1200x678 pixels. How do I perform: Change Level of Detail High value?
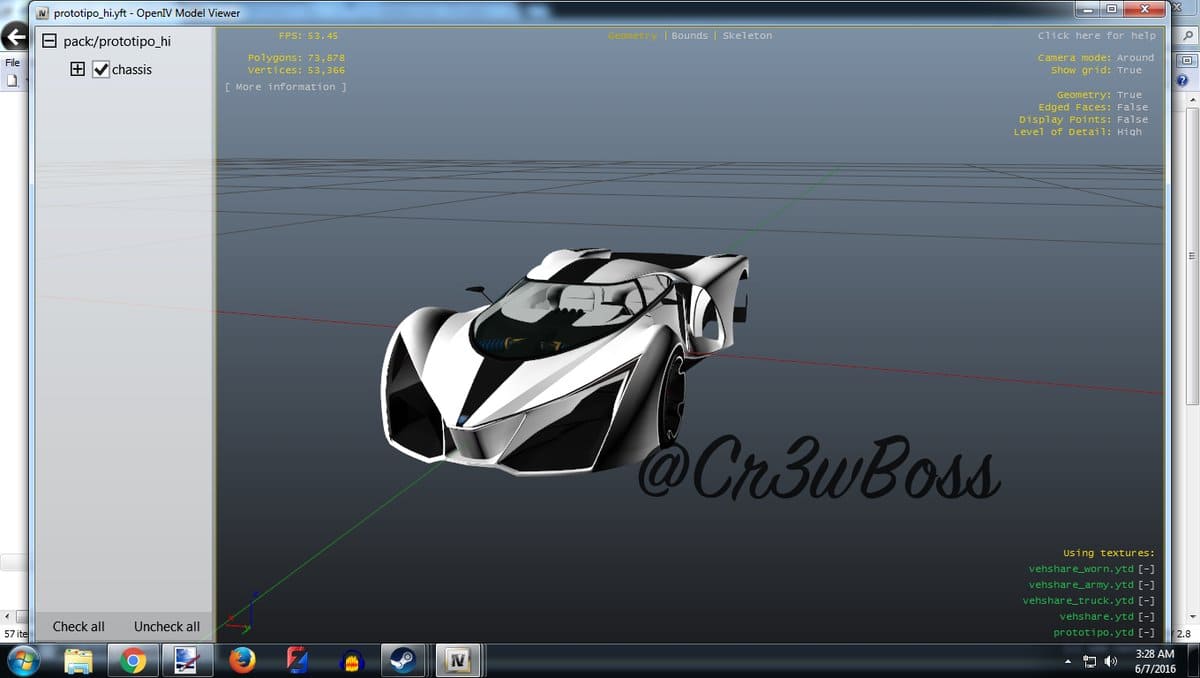[x=1129, y=132]
